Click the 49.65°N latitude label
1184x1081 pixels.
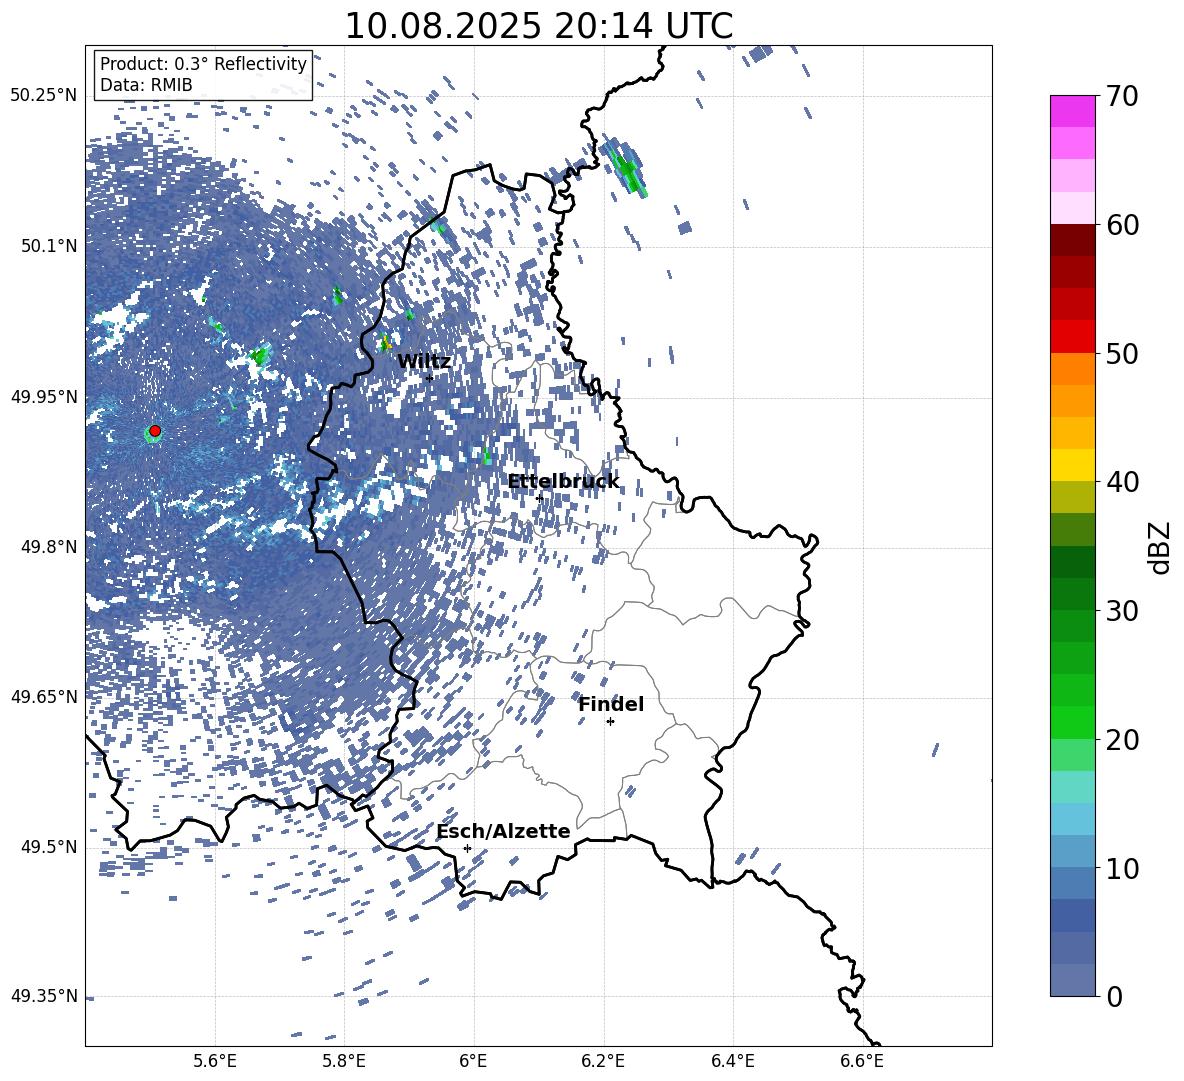44,696
